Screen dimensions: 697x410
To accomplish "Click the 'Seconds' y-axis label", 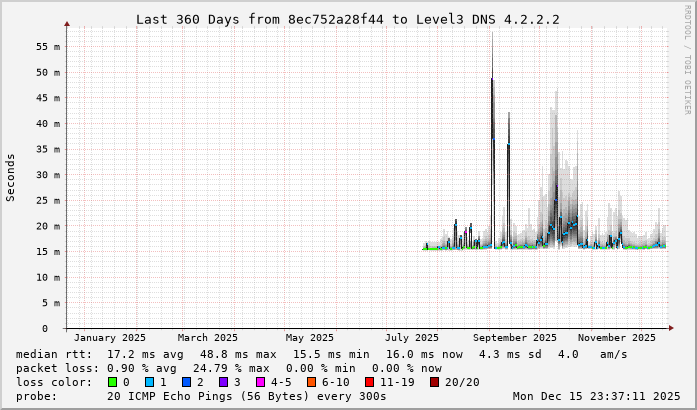I will click(x=11, y=177).
